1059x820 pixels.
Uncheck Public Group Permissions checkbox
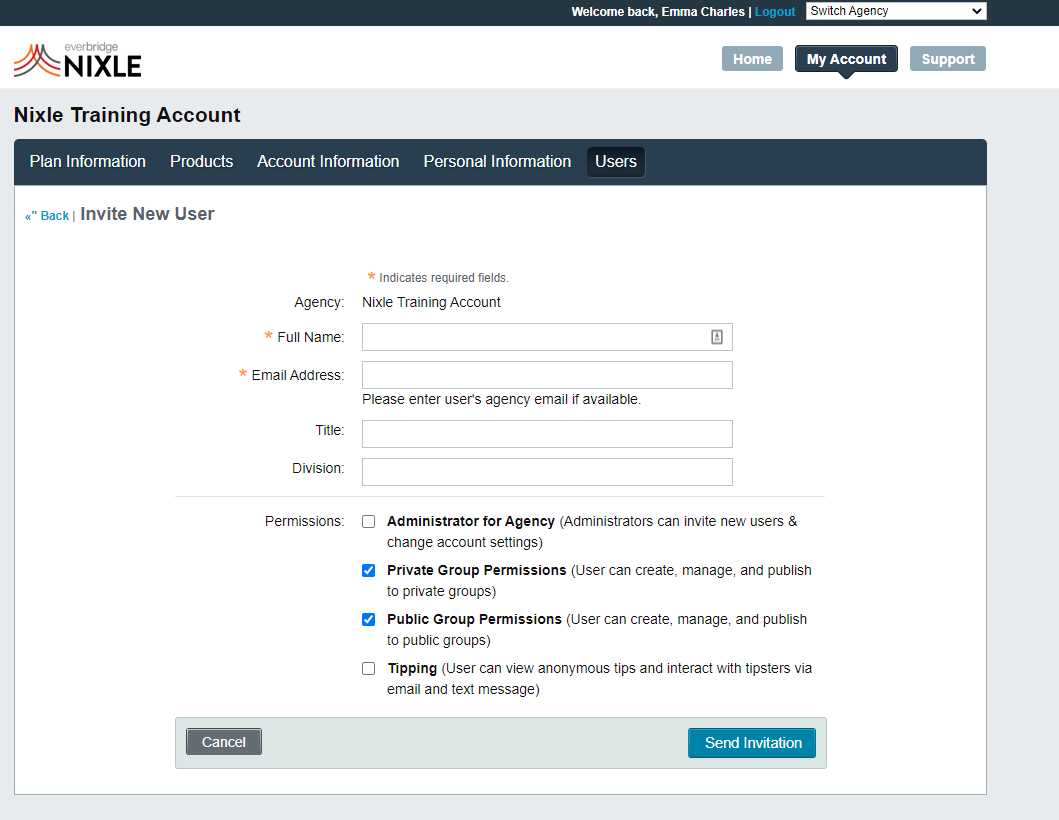(368, 619)
